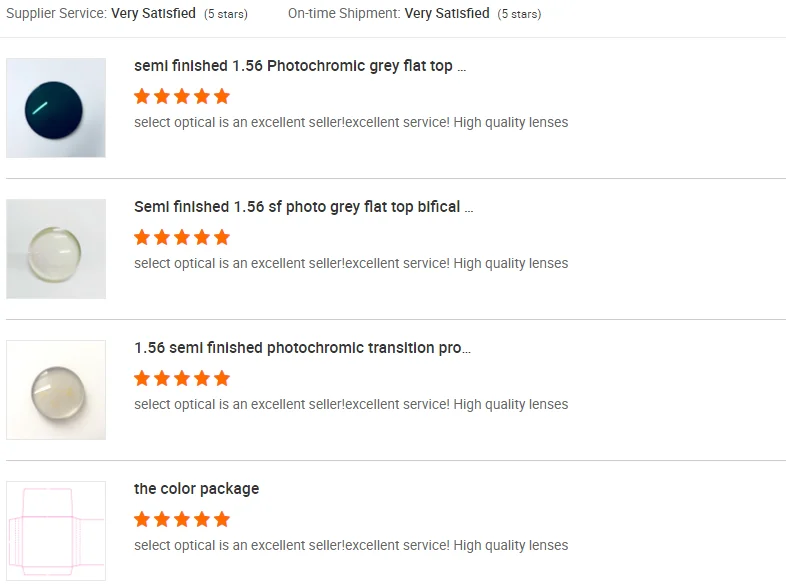The height and width of the screenshot is (586, 786).
Task: Open 'semi finished 1.56 Photochromic grey flat top' link
Action: [299, 66]
